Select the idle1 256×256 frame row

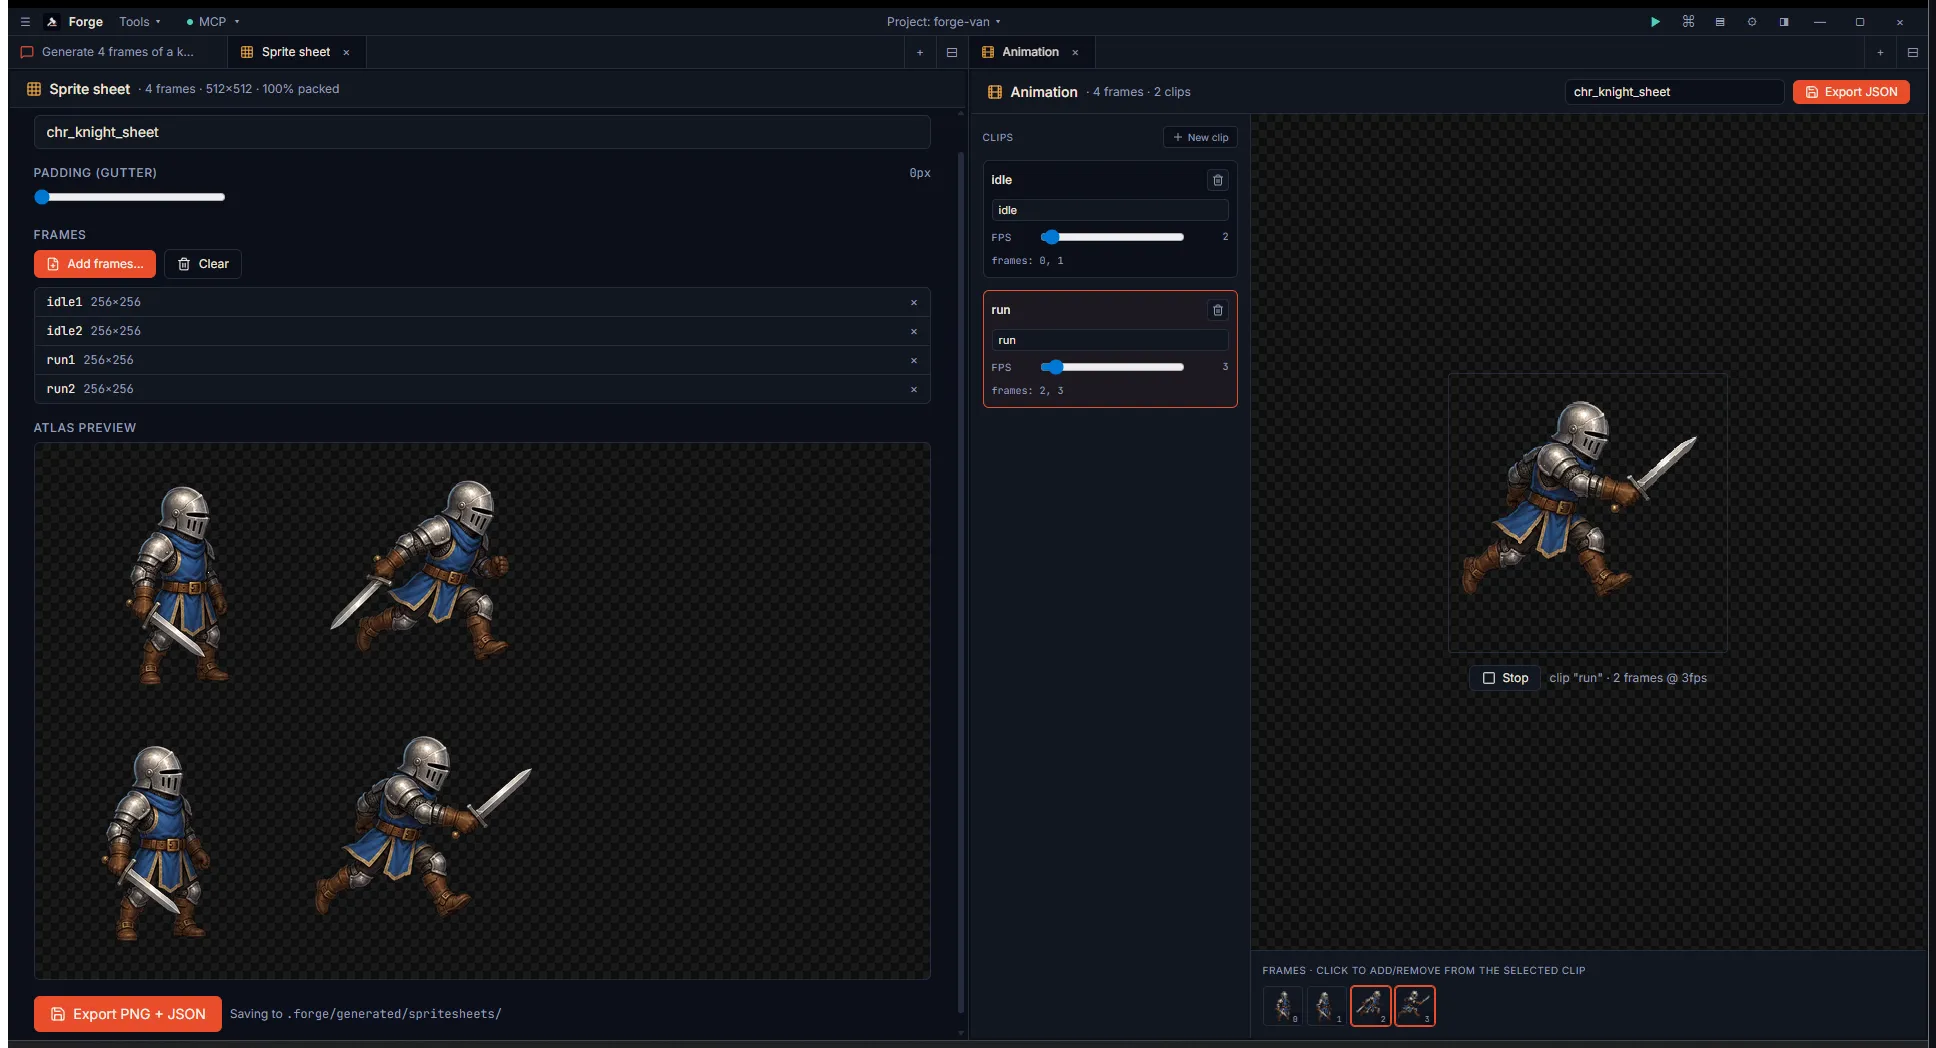[482, 302]
